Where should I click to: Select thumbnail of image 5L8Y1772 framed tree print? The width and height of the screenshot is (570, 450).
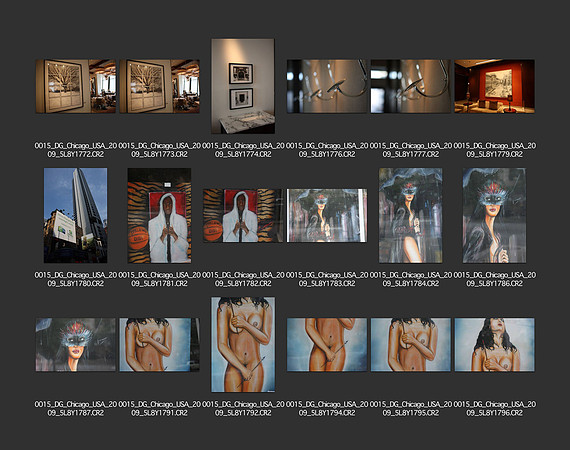click(x=76, y=86)
